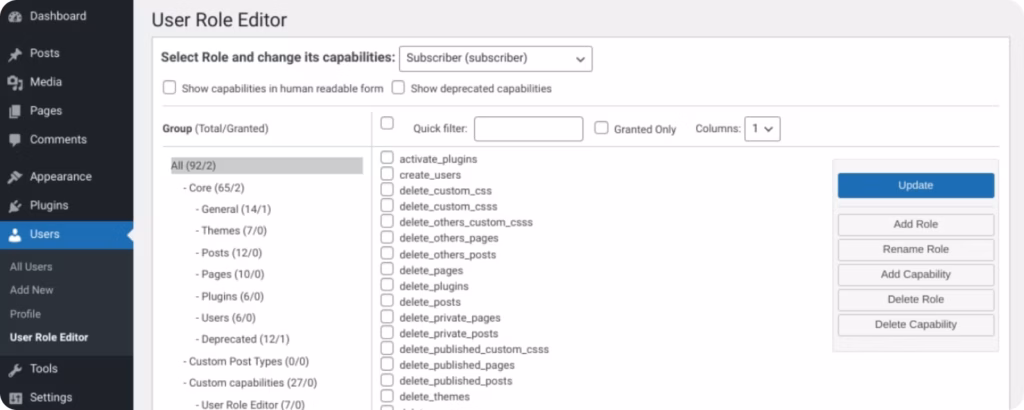Click the Settings sliders icon
The image size is (1024, 410).
coord(15,398)
